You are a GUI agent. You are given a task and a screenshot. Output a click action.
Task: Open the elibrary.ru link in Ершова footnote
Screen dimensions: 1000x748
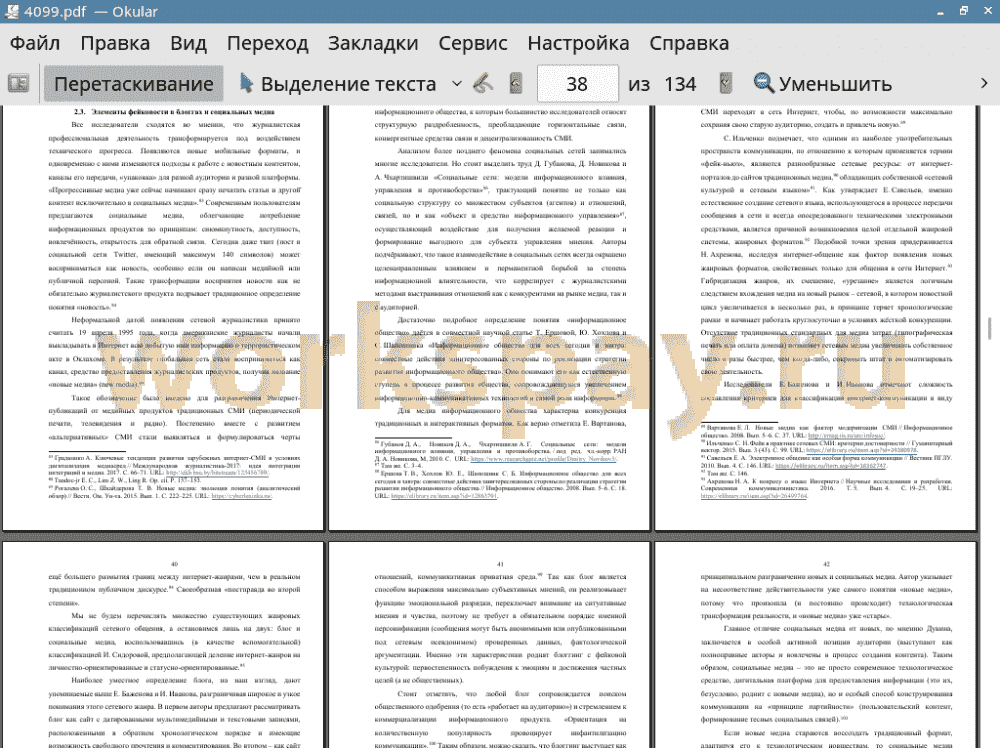tap(444, 495)
